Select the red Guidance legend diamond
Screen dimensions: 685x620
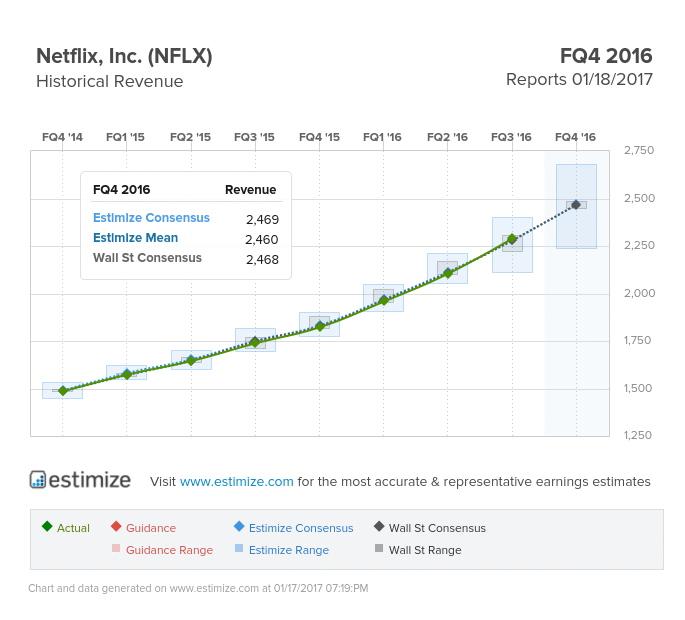116,526
